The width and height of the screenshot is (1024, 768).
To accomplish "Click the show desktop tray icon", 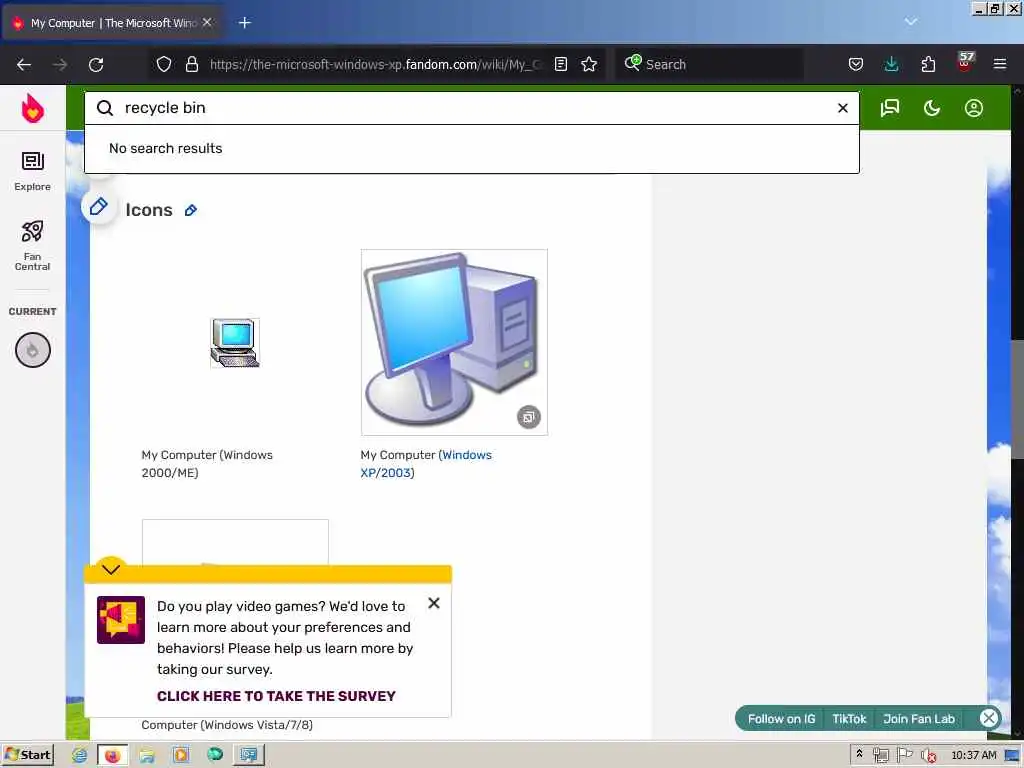I will pos(1013,756).
